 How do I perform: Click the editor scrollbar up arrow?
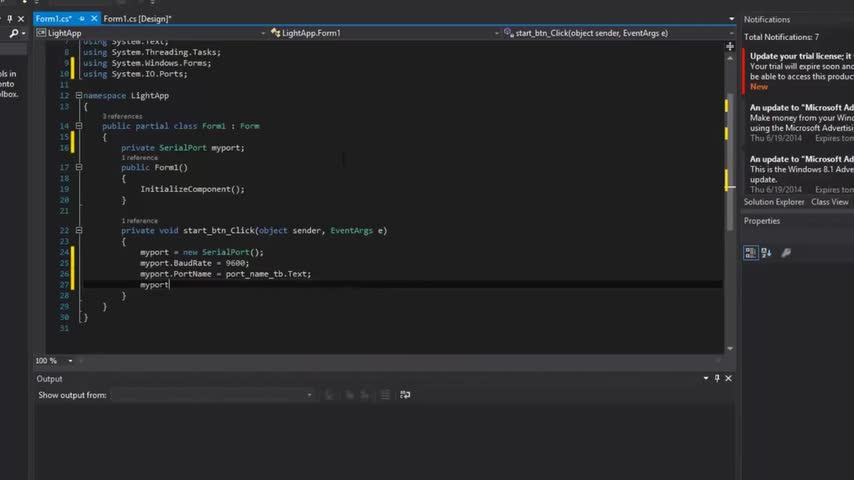(730, 58)
